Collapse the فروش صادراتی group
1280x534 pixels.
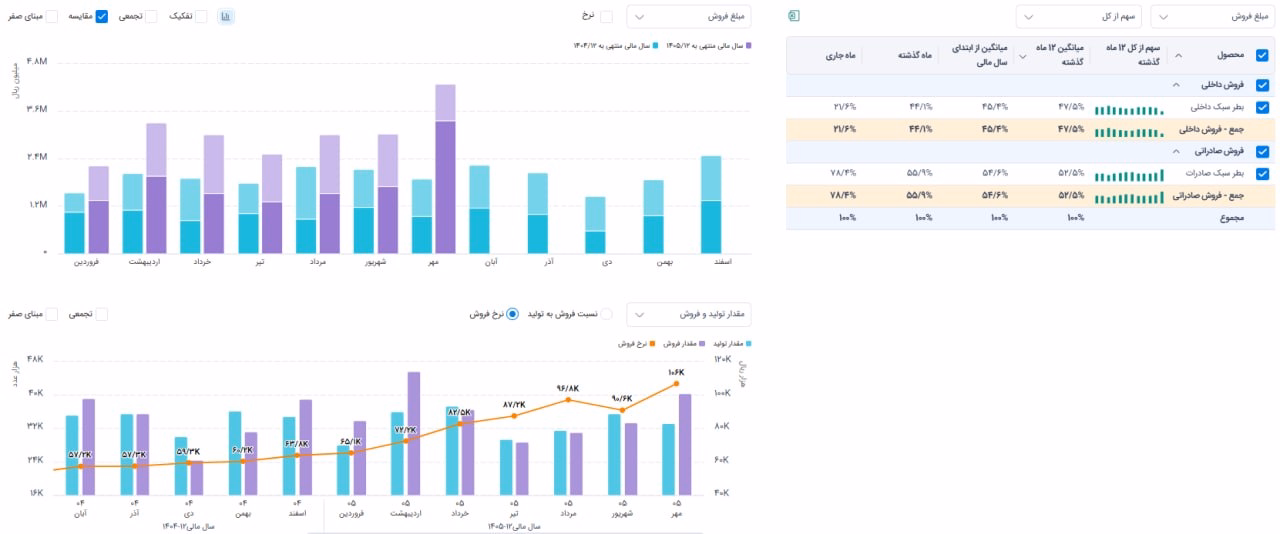(1176, 152)
